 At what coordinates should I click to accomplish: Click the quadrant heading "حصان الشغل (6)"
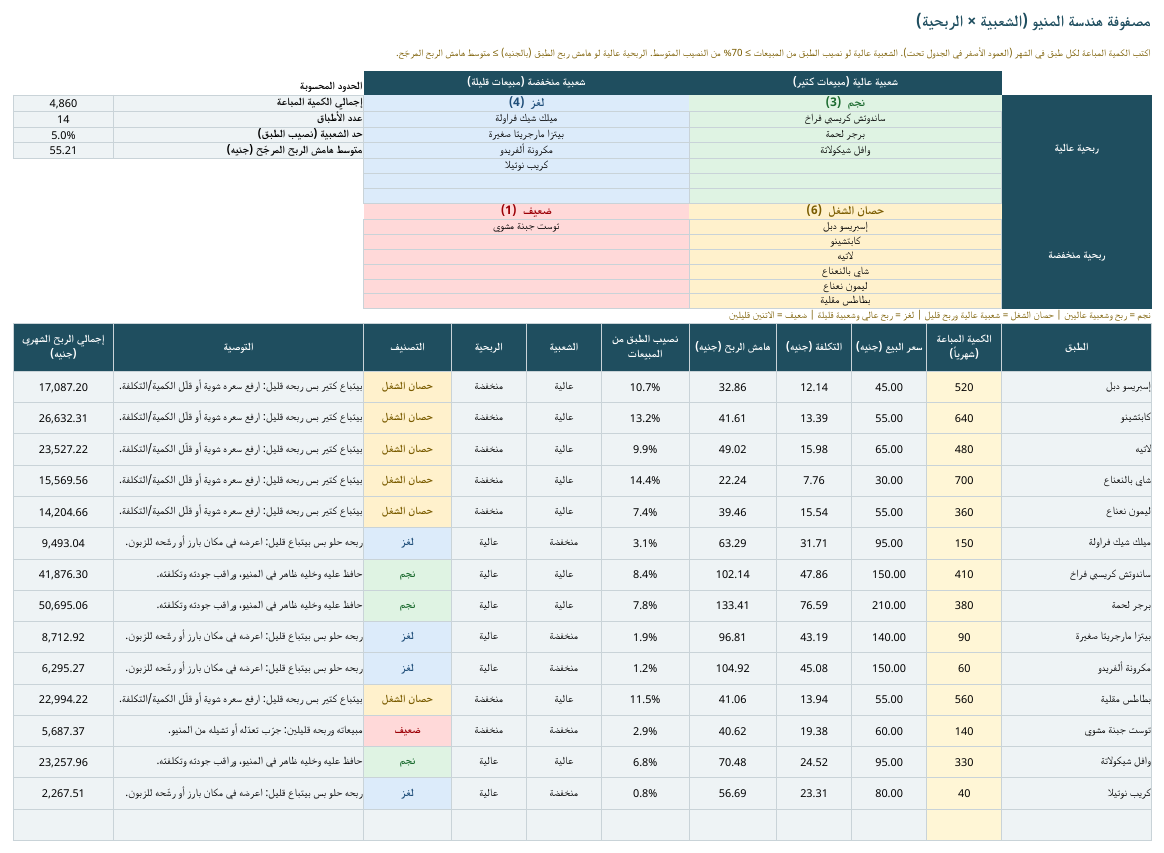pos(846,211)
